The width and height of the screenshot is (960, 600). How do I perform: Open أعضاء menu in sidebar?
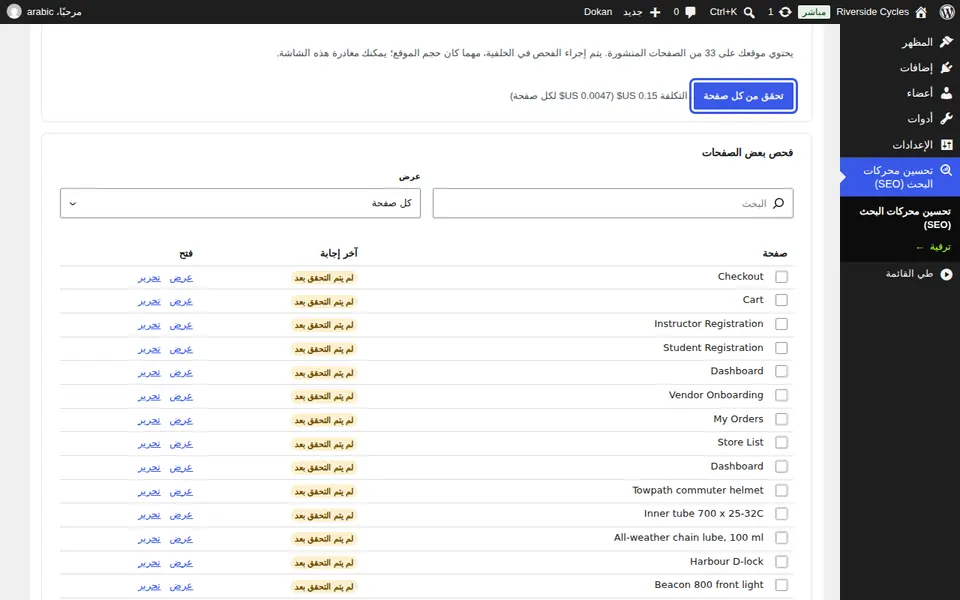(x=900, y=93)
